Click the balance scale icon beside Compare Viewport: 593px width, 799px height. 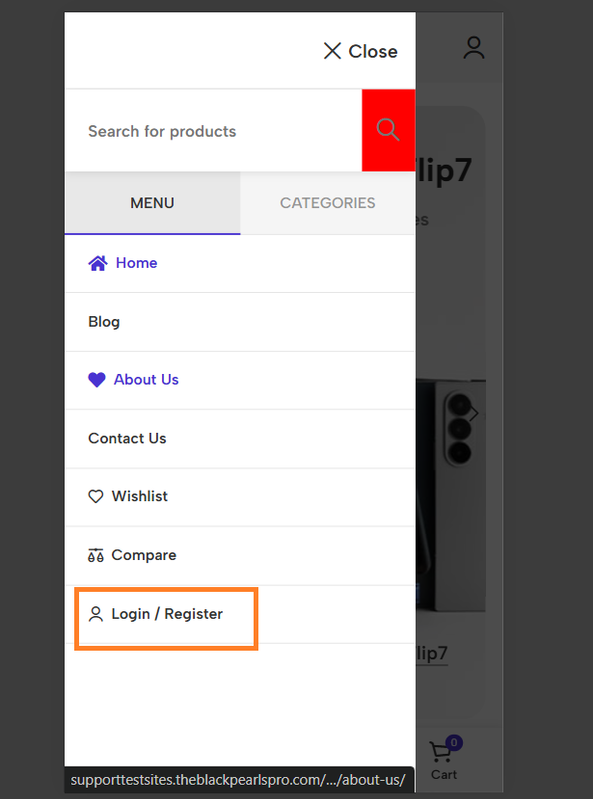96,555
